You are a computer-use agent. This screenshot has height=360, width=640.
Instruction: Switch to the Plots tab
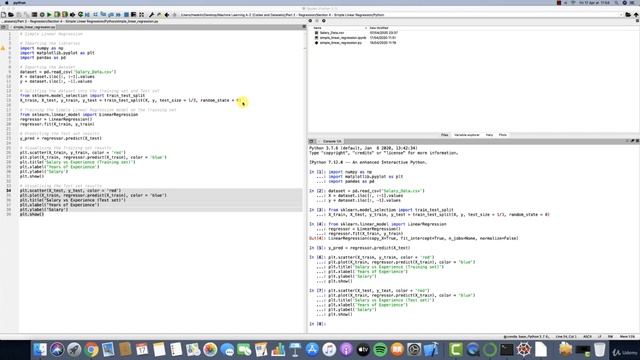pyautogui.click(x=503, y=135)
